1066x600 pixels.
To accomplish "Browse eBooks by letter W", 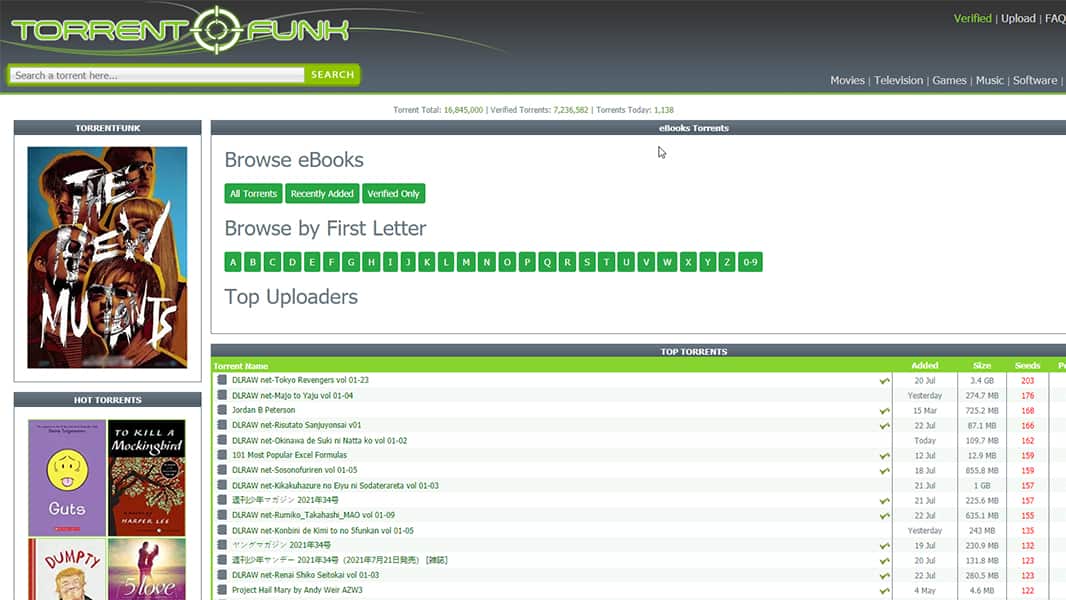I will point(667,262).
